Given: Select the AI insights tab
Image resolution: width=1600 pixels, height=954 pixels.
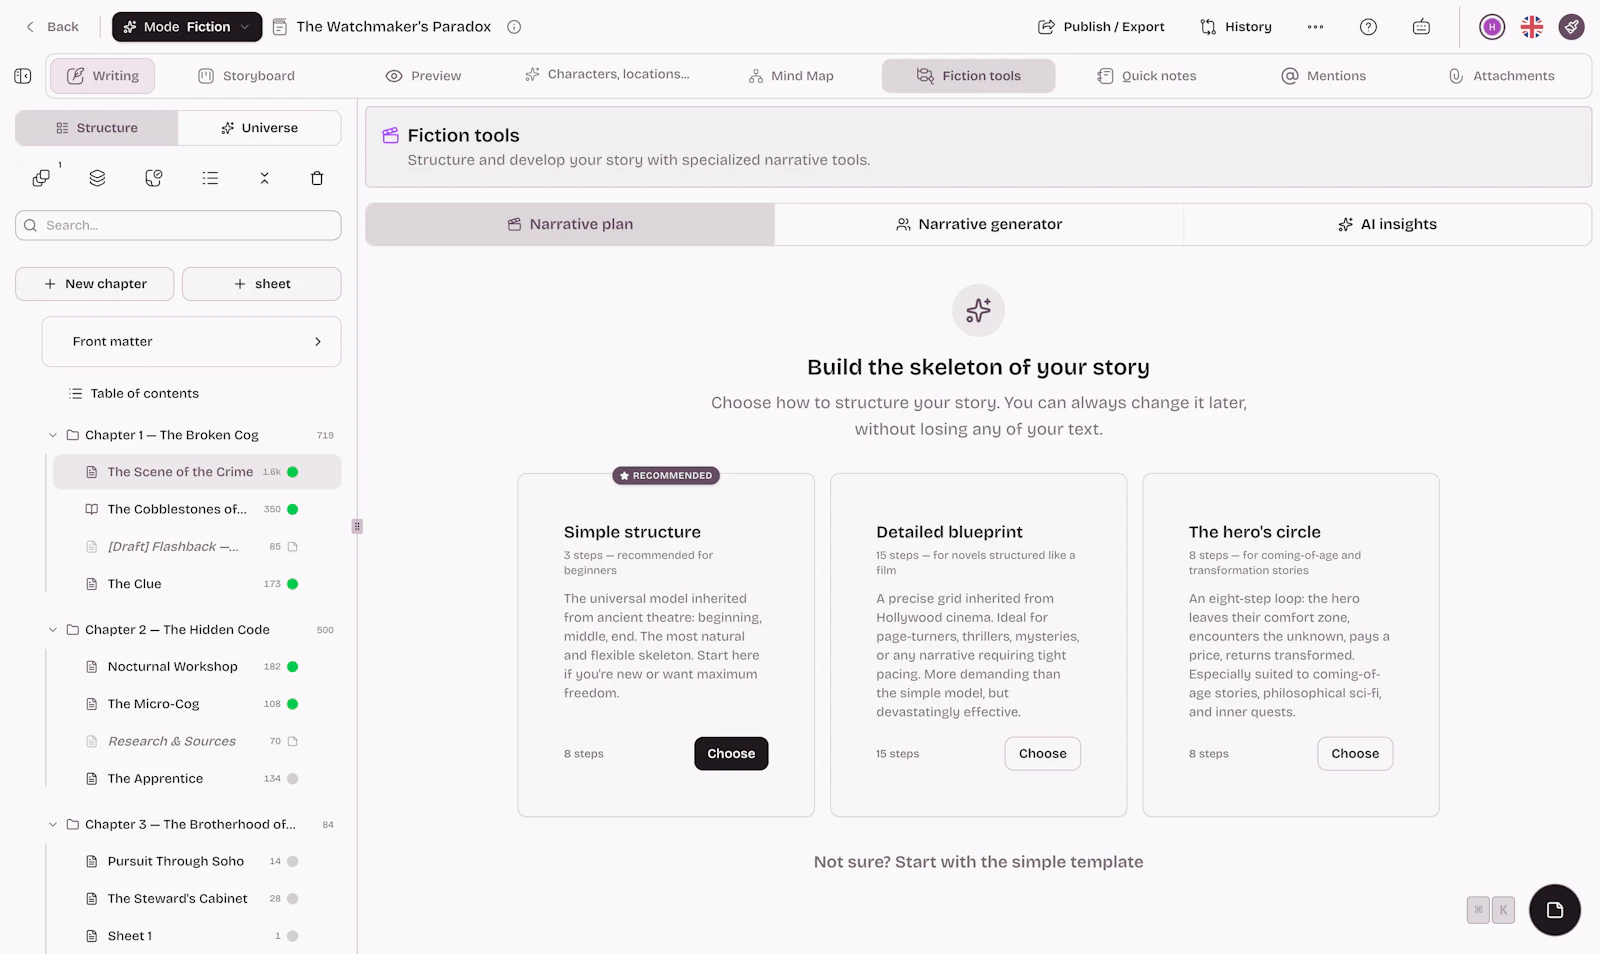Looking at the screenshot, I should click(x=1387, y=225).
